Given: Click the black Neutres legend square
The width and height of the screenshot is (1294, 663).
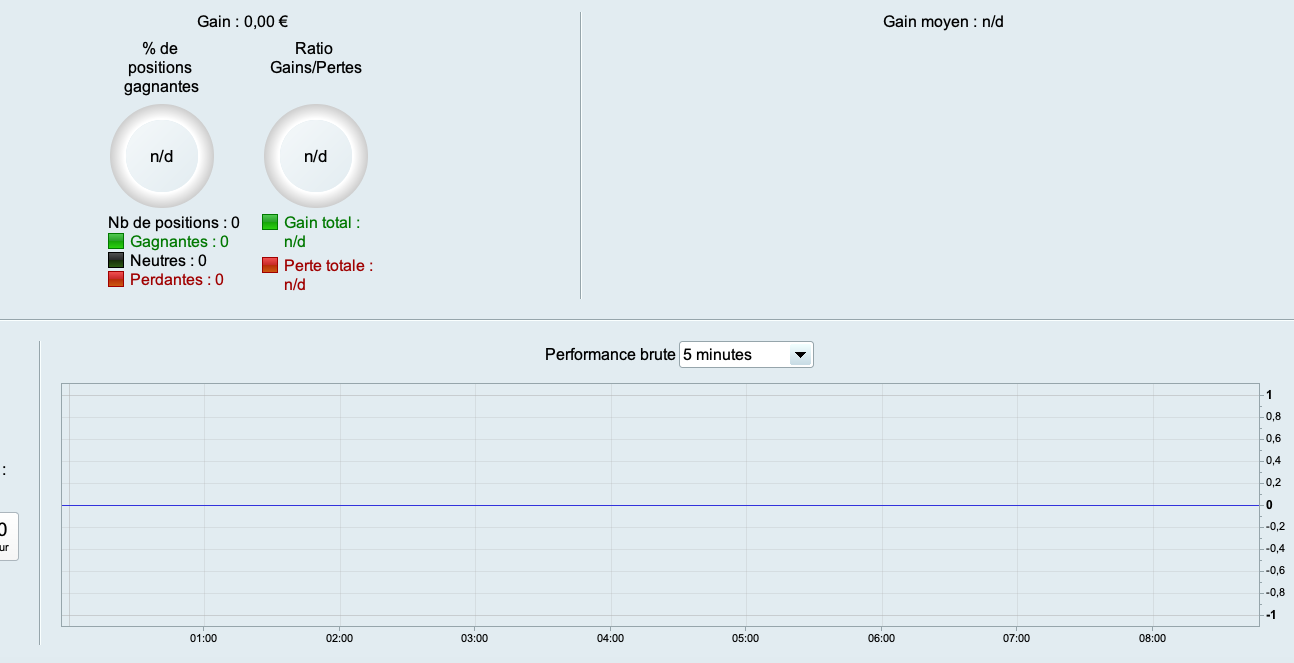Looking at the screenshot, I should (116, 260).
